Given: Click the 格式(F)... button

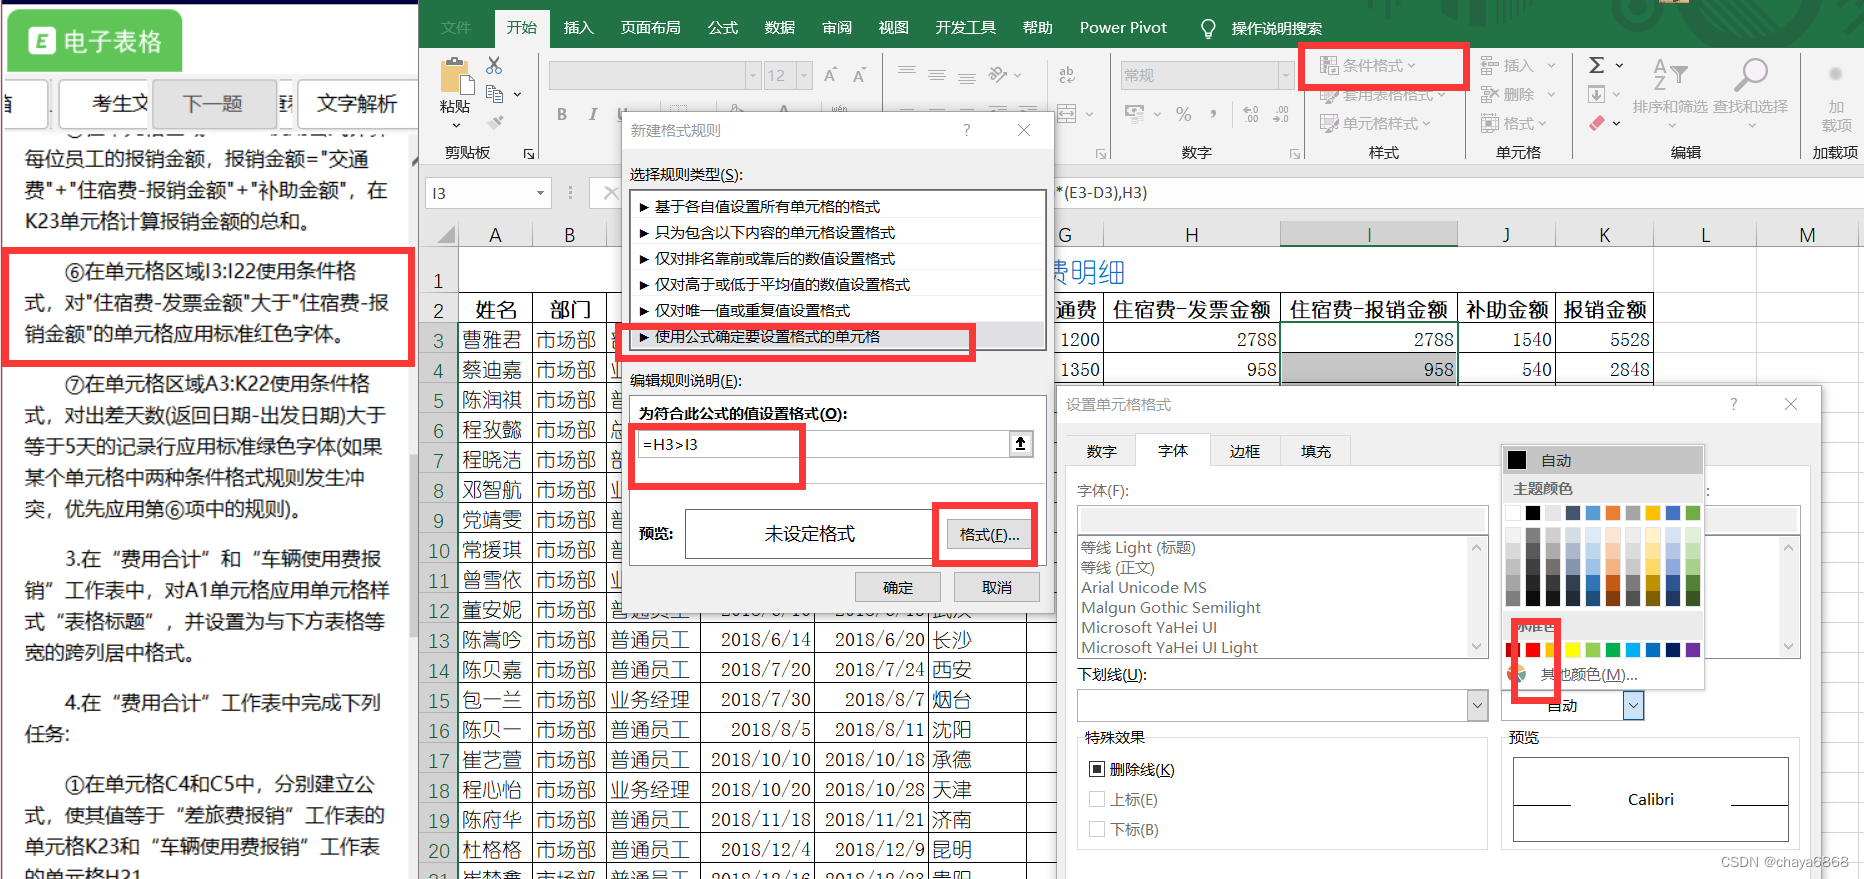Looking at the screenshot, I should [x=989, y=534].
